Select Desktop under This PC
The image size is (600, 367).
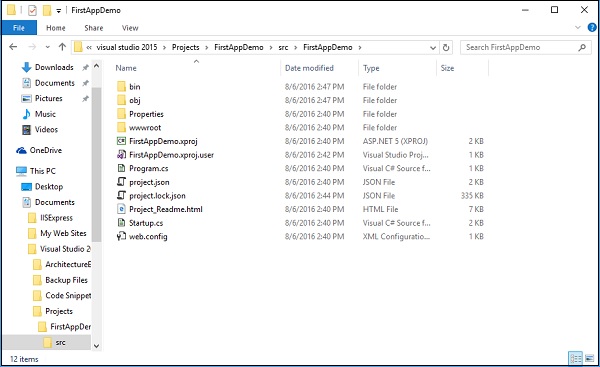pyautogui.click(x=42, y=187)
